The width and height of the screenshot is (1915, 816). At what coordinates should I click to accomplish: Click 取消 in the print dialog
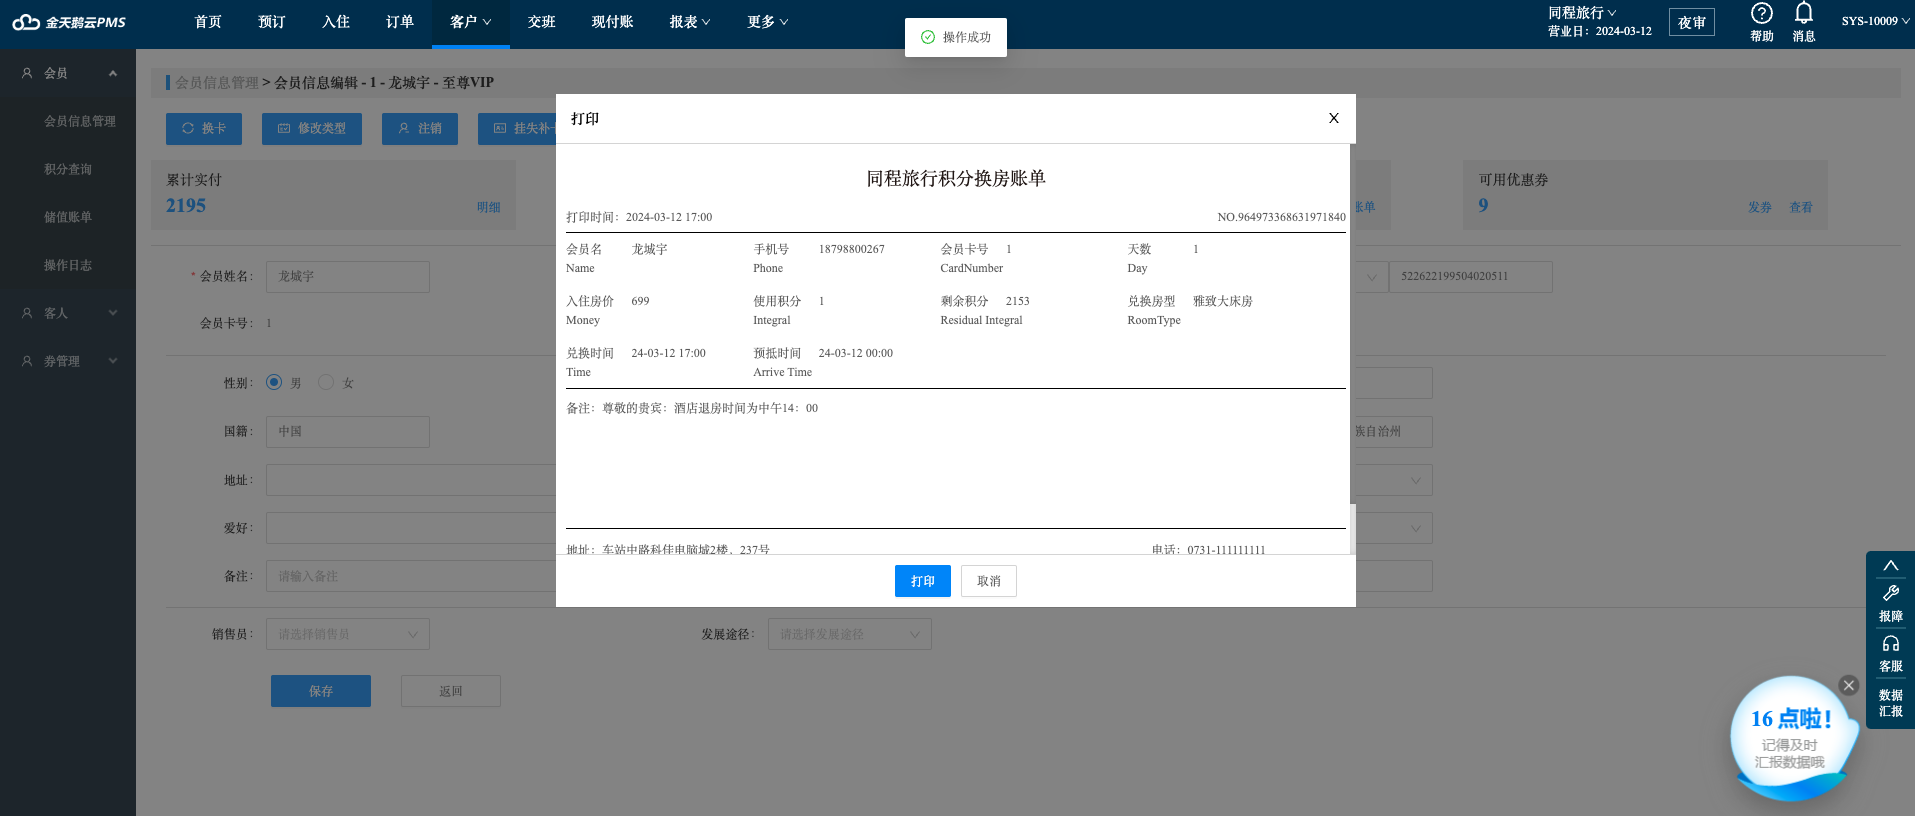(x=989, y=581)
